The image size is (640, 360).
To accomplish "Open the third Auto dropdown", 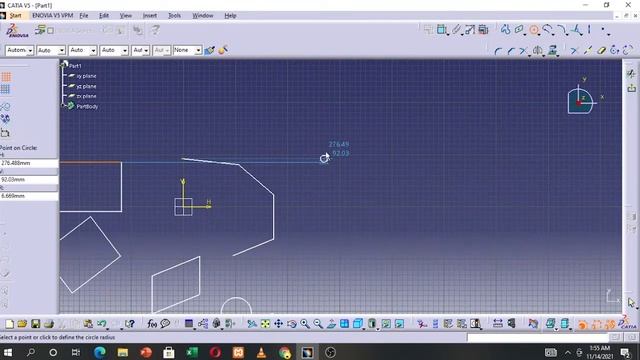I will tap(83, 50).
